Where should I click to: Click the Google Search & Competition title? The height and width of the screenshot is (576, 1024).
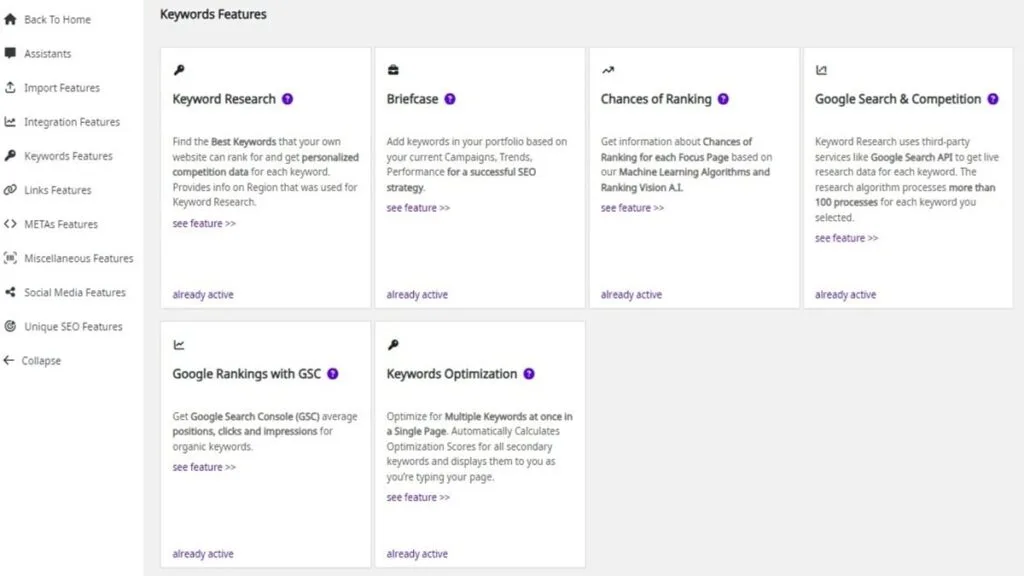(x=898, y=99)
